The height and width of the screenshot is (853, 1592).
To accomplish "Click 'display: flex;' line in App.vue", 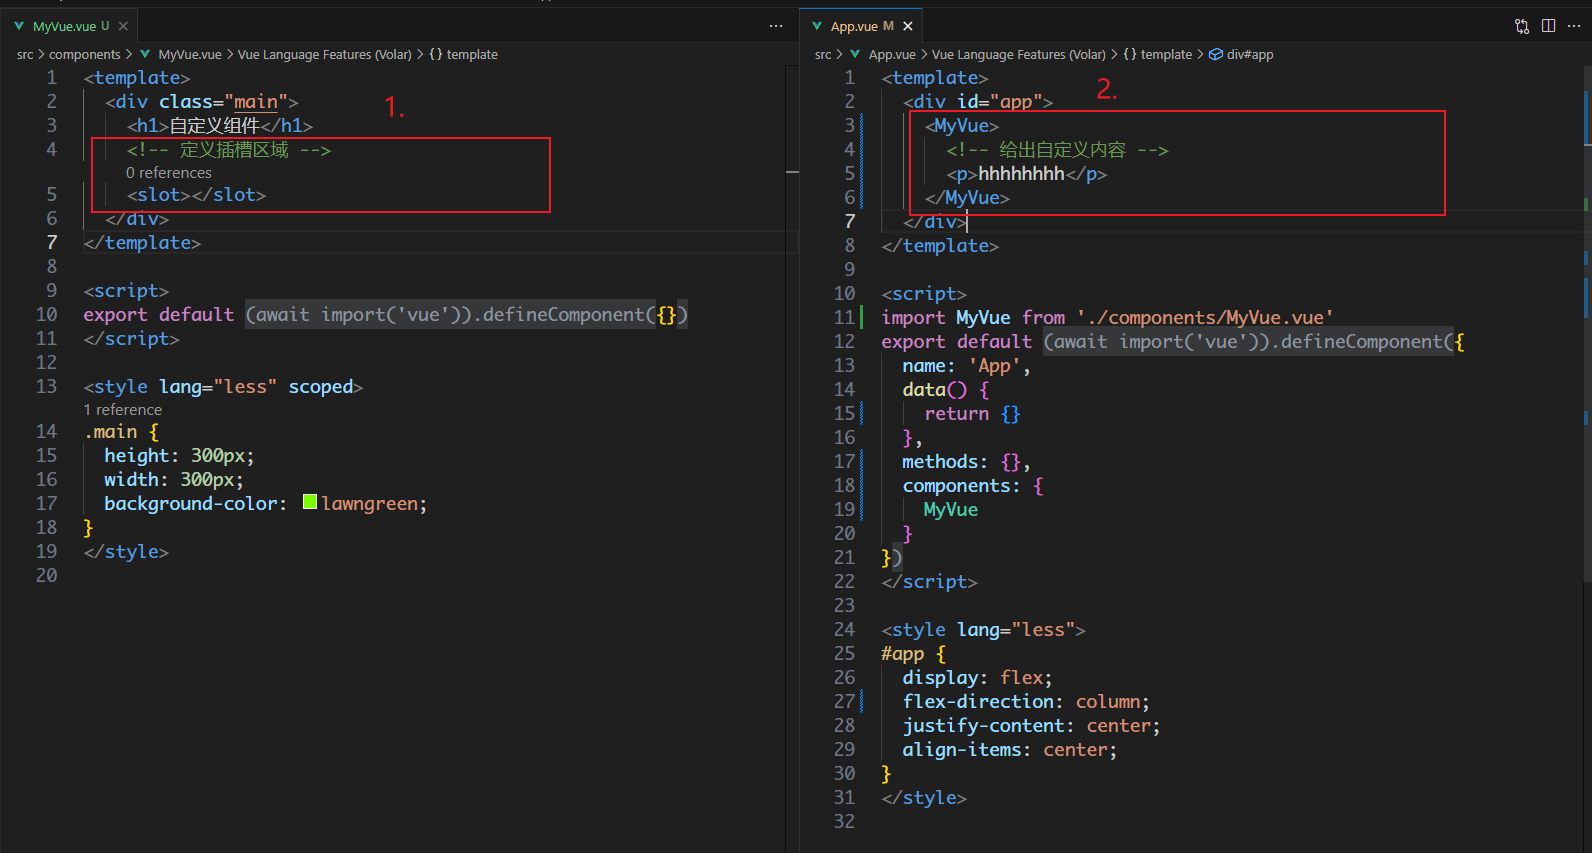I will (977, 677).
